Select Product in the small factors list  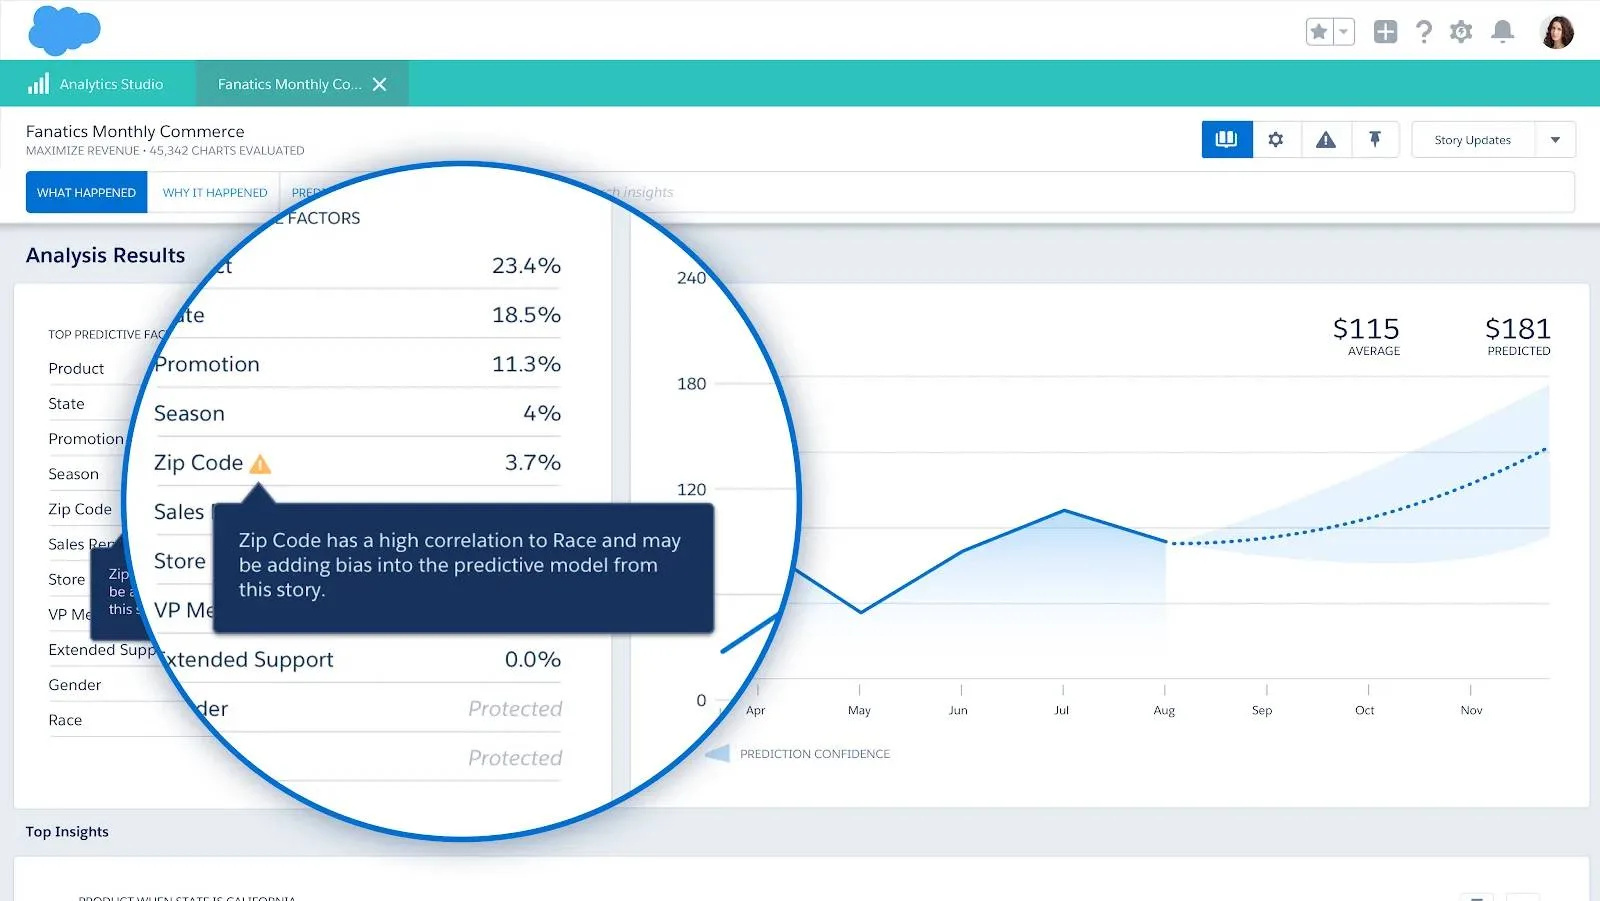76,369
